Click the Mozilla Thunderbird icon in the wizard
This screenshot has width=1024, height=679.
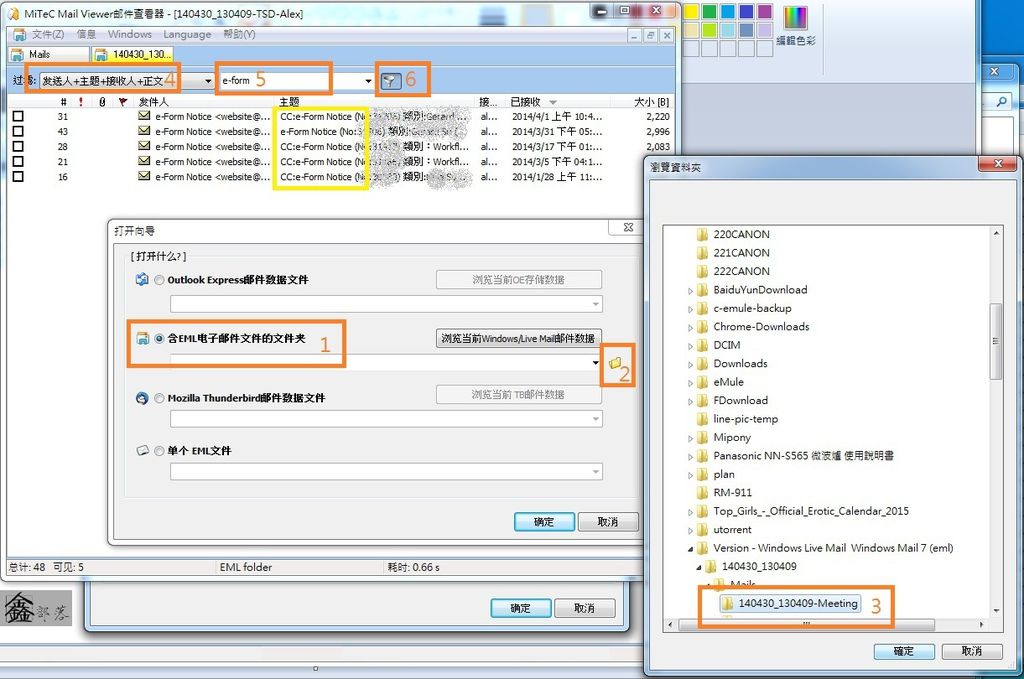coord(142,398)
